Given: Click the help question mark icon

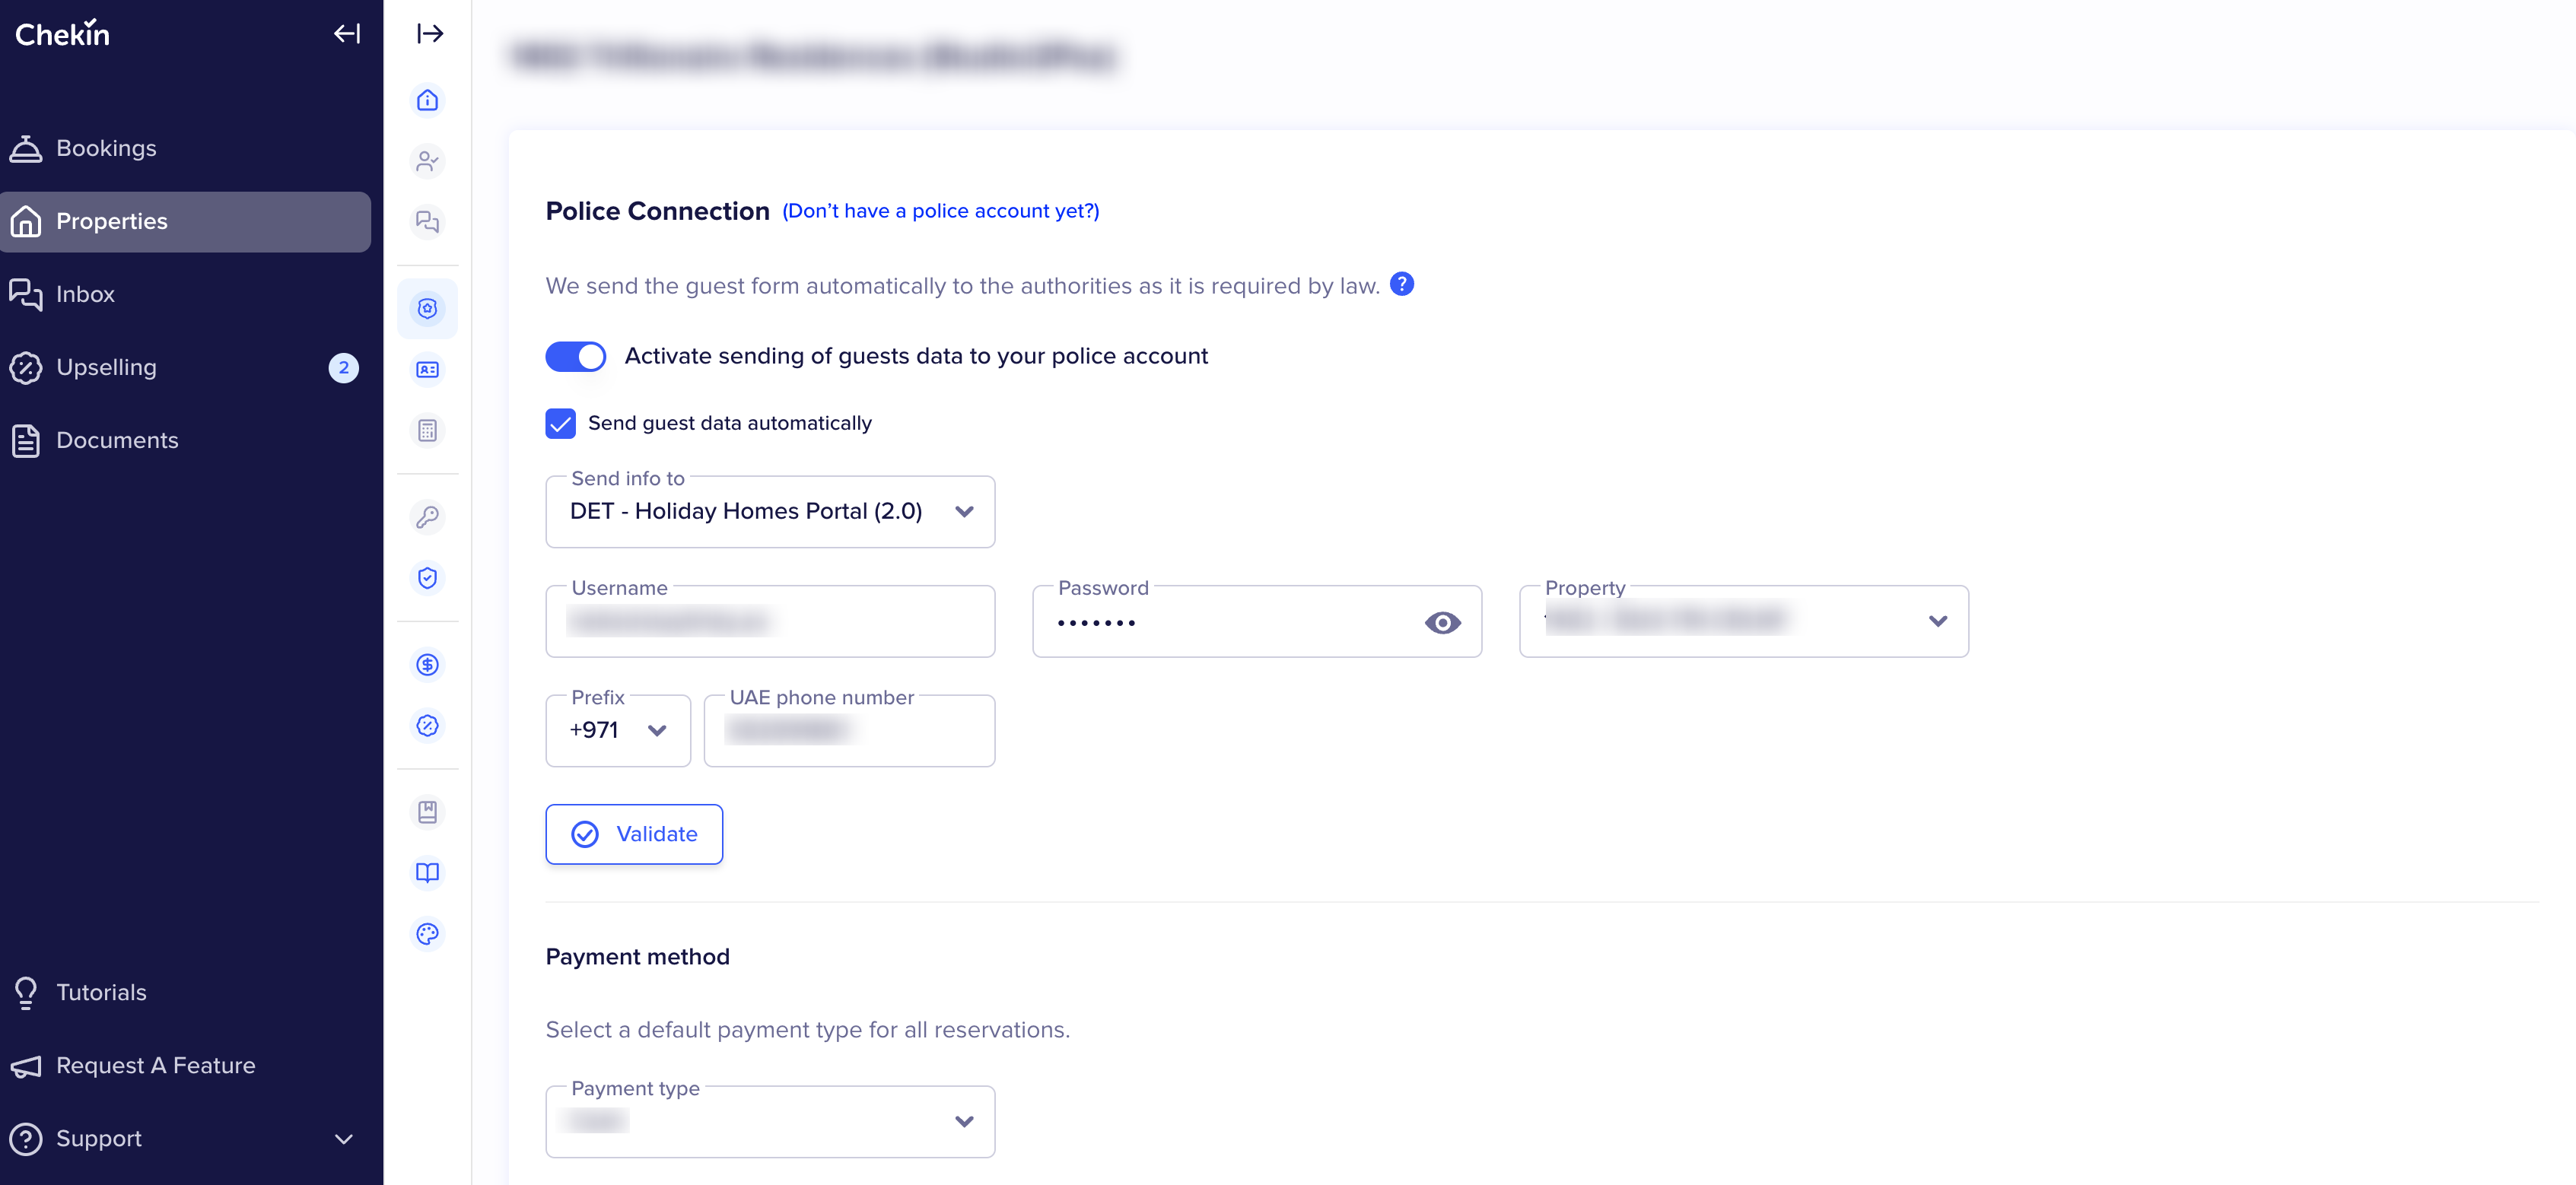Looking at the screenshot, I should pyautogui.click(x=1402, y=285).
